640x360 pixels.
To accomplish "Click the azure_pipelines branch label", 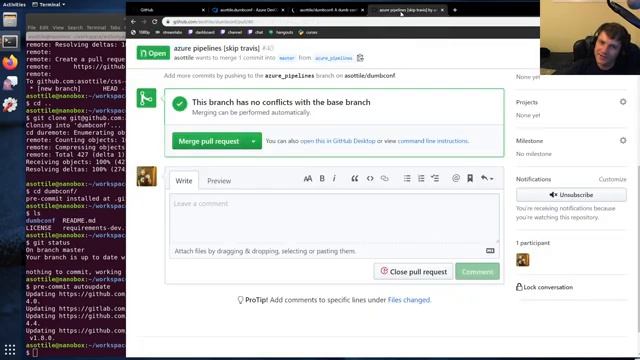I will click(333, 58).
